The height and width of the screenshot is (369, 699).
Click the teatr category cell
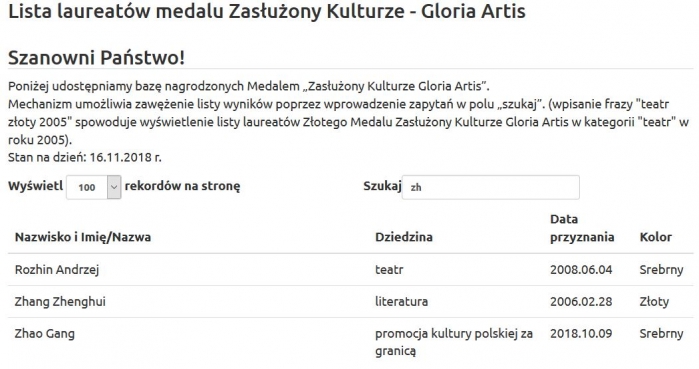(389, 270)
